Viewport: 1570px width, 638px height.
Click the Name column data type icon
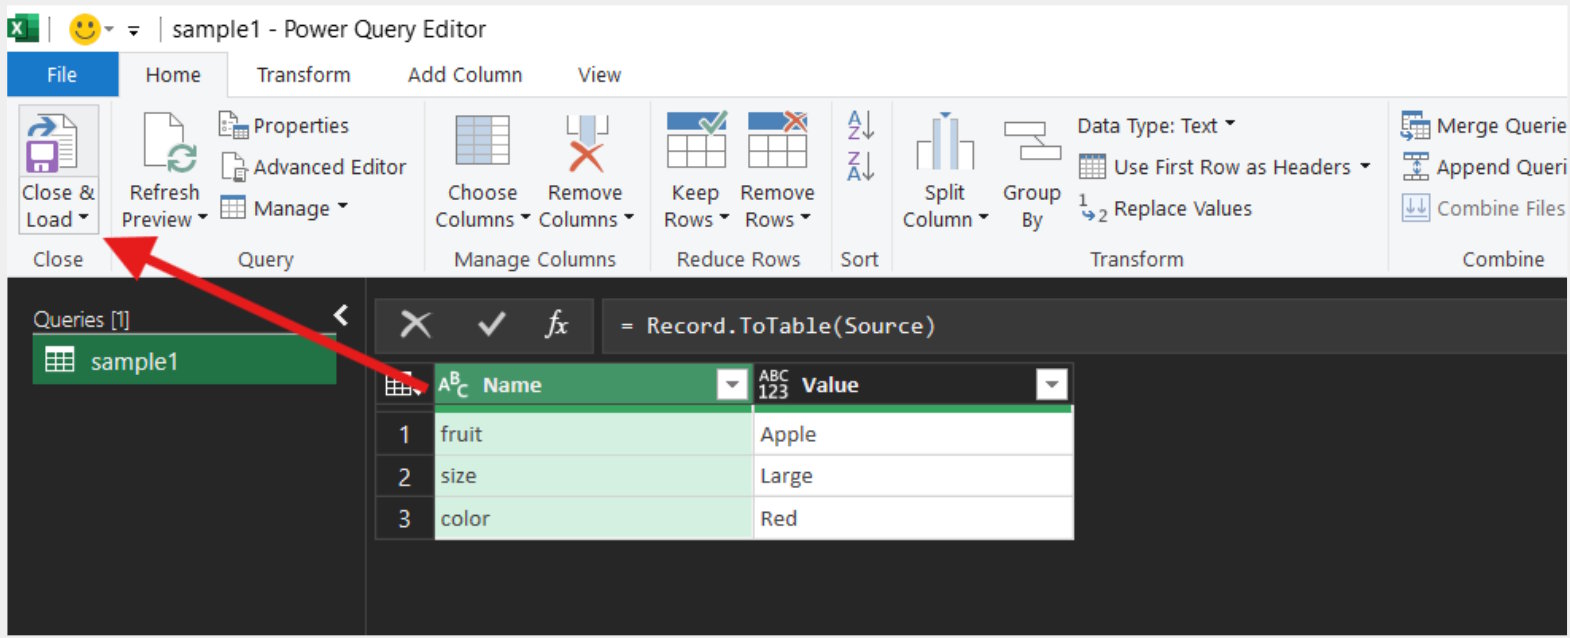[453, 384]
